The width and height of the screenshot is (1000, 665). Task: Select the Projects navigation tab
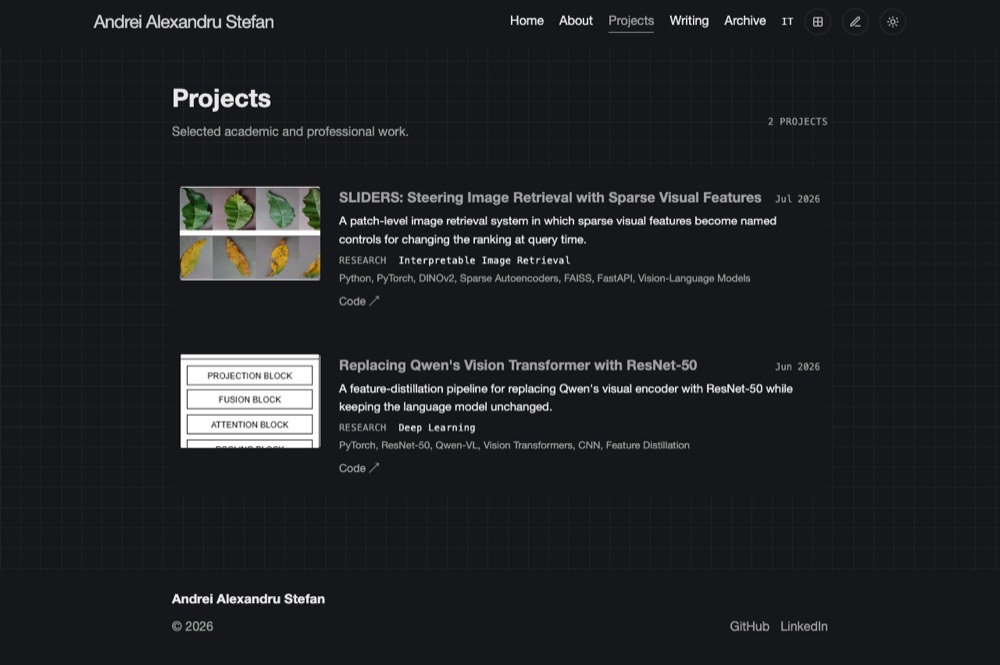631,21
